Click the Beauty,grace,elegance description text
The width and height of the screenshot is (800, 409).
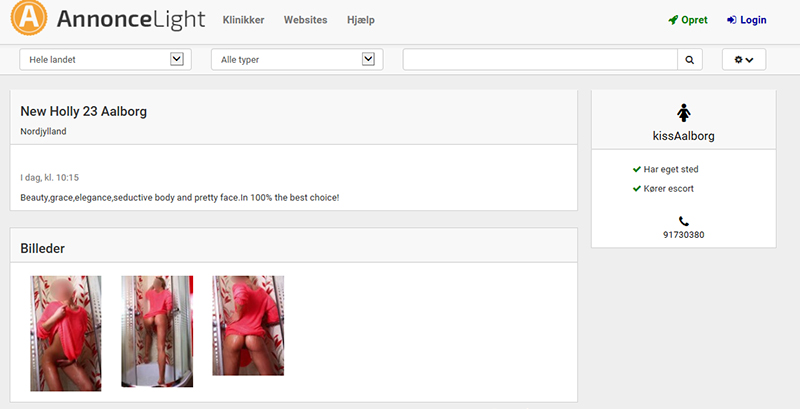[x=180, y=197]
